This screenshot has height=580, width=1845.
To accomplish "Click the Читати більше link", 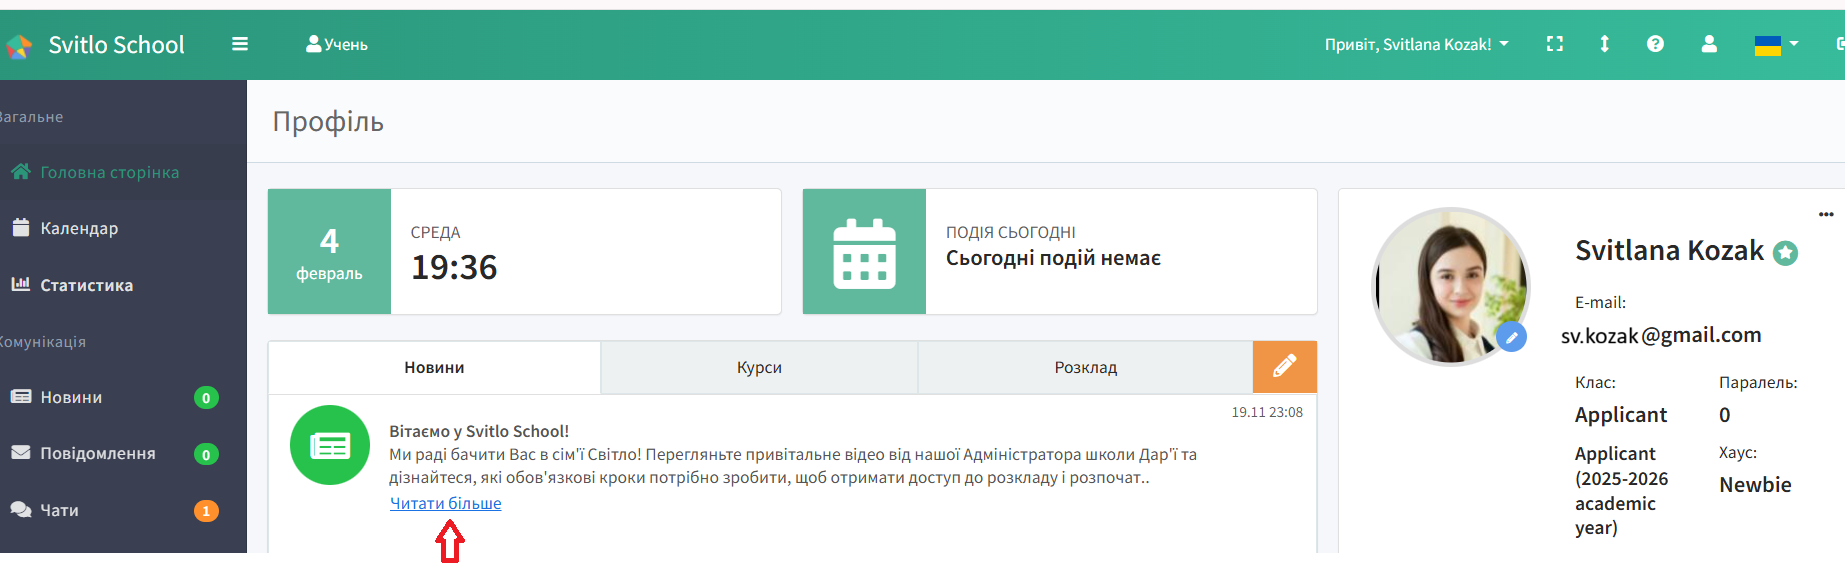I will click(446, 504).
